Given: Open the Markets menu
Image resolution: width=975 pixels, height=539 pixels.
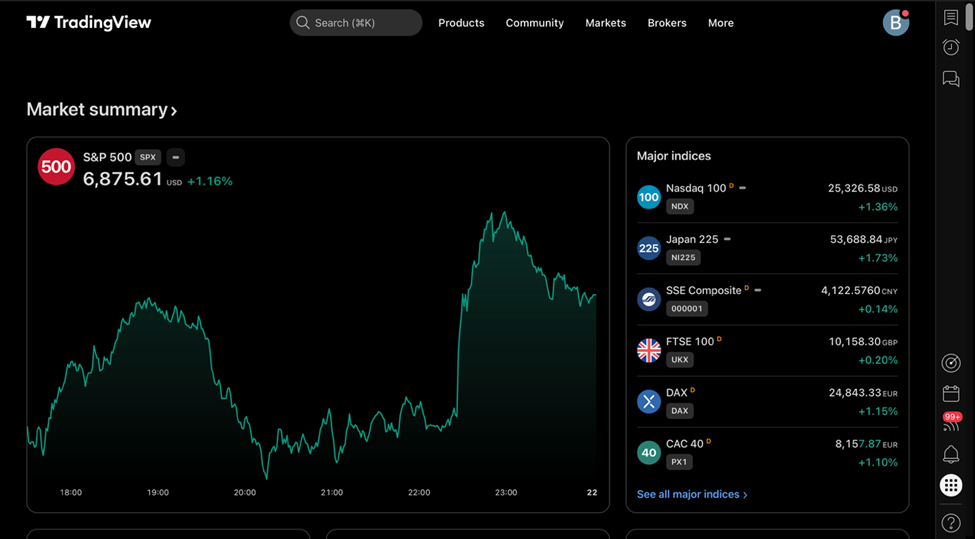Looking at the screenshot, I should (x=606, y=23).
